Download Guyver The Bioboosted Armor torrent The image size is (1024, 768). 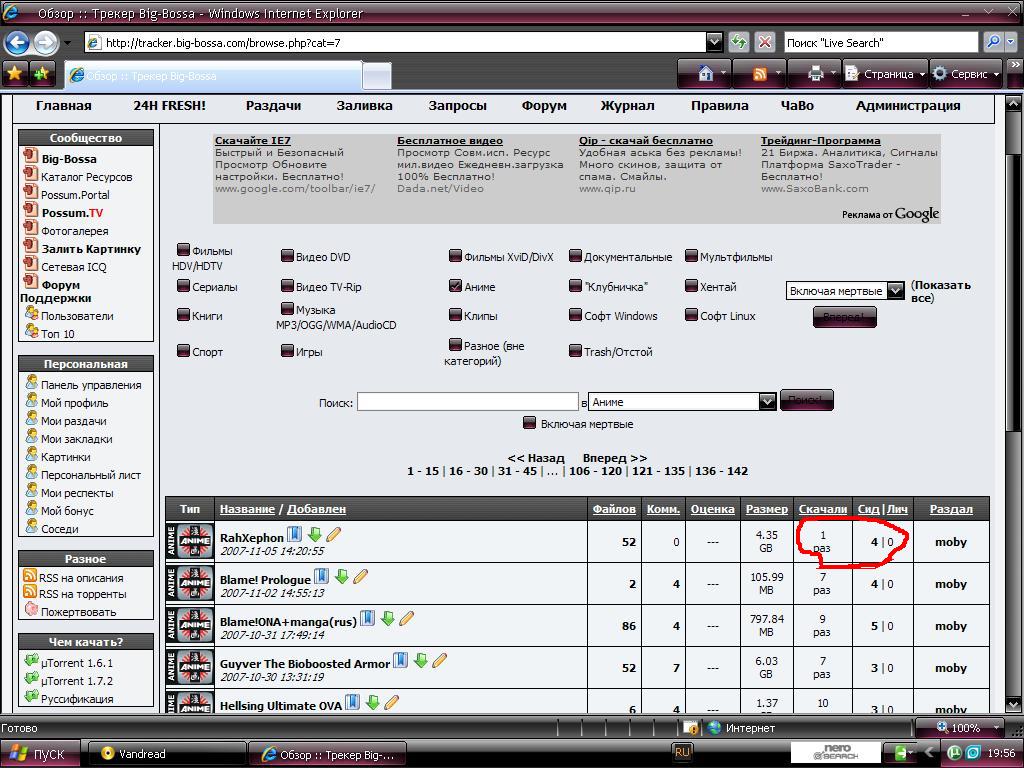pos(421,660)
